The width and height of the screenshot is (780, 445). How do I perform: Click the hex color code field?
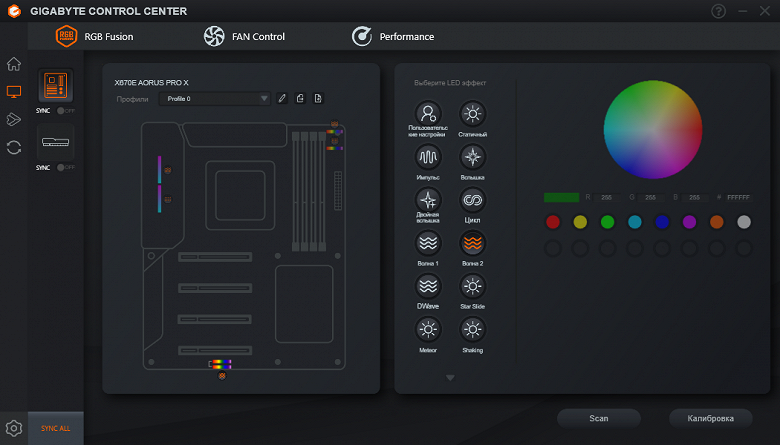tap(738, 197)
